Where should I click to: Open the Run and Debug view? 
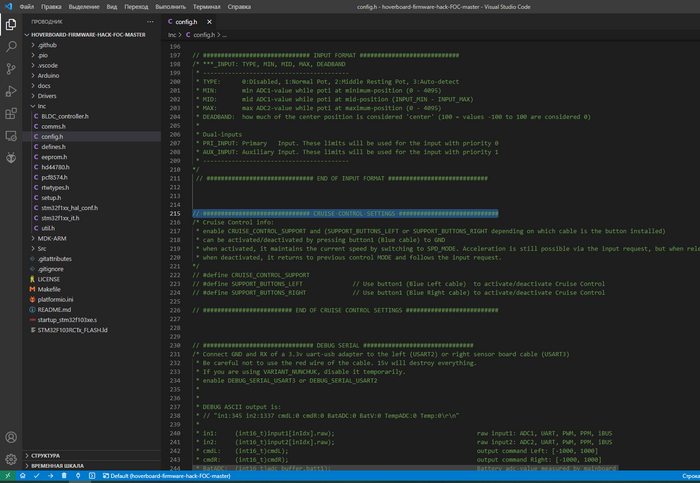pyautogui.click(x=11, y=92)
